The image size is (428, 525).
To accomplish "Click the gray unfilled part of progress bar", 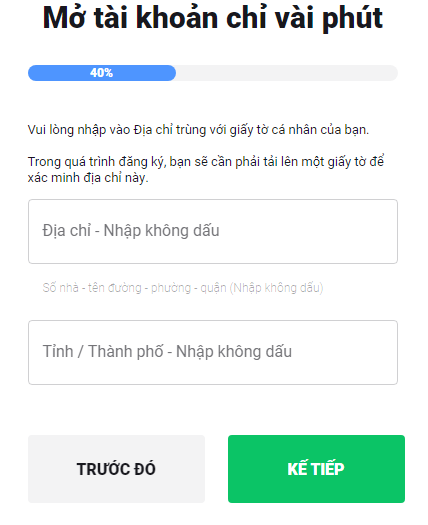I will click(287, 73).
